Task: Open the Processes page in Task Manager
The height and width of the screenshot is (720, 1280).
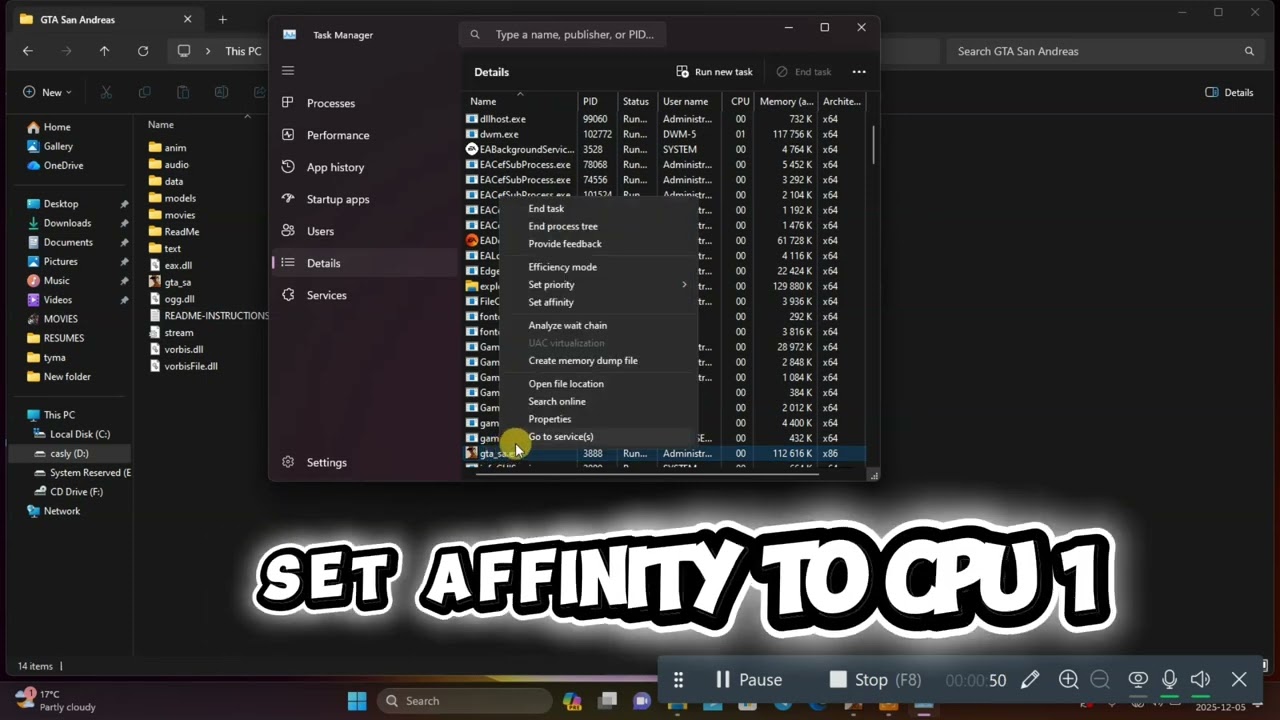Action: click(330, 103)
